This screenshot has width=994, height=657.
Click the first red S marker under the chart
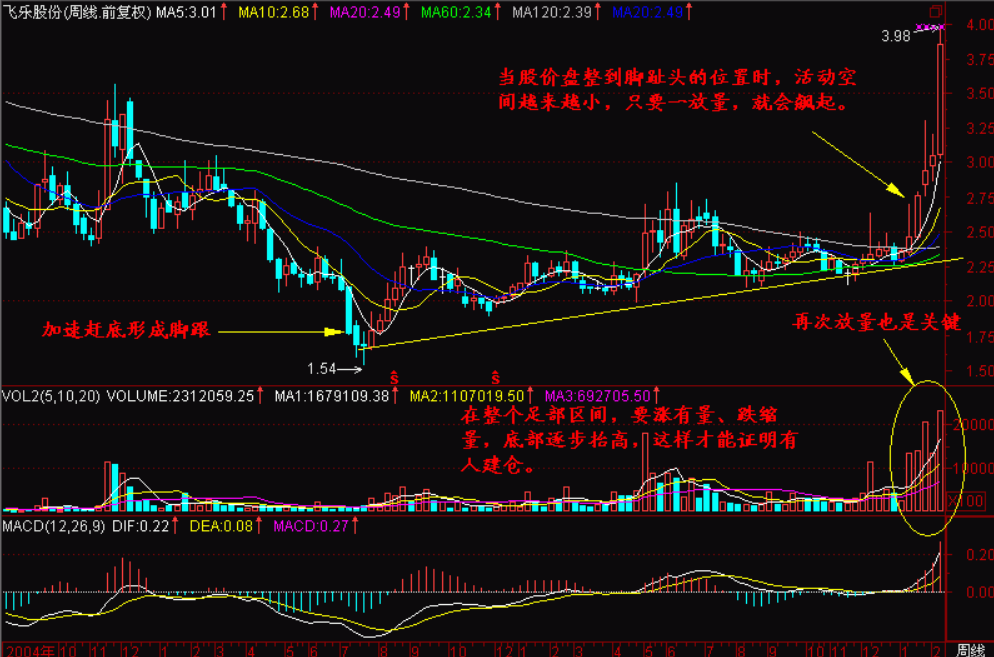click(394, 377)
